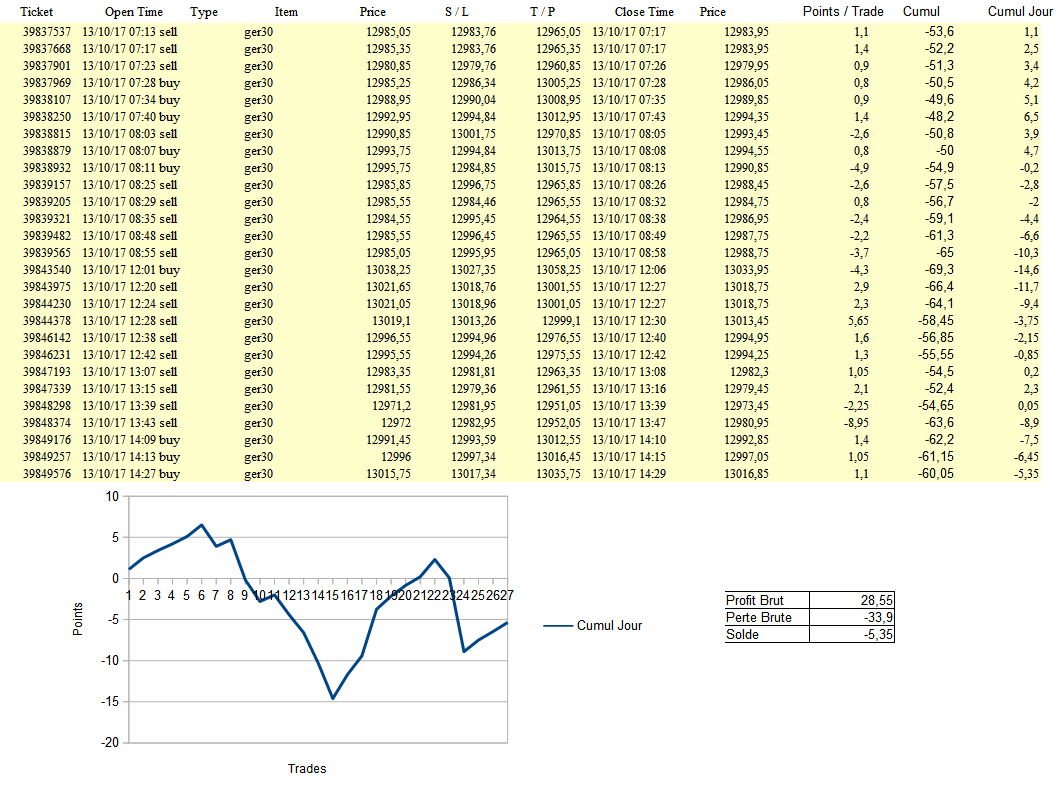The width and height of the screenshot is (1058, 791).
Task: Click the Trades axis title on chart
Action: pos(307,768)
